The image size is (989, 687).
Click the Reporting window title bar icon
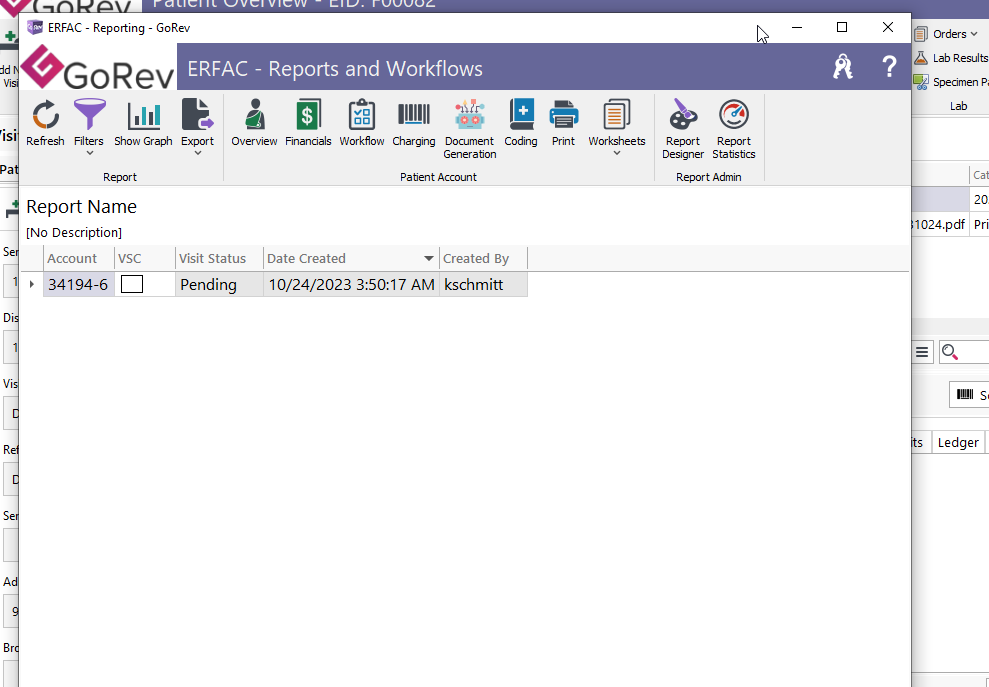(35, 28)
